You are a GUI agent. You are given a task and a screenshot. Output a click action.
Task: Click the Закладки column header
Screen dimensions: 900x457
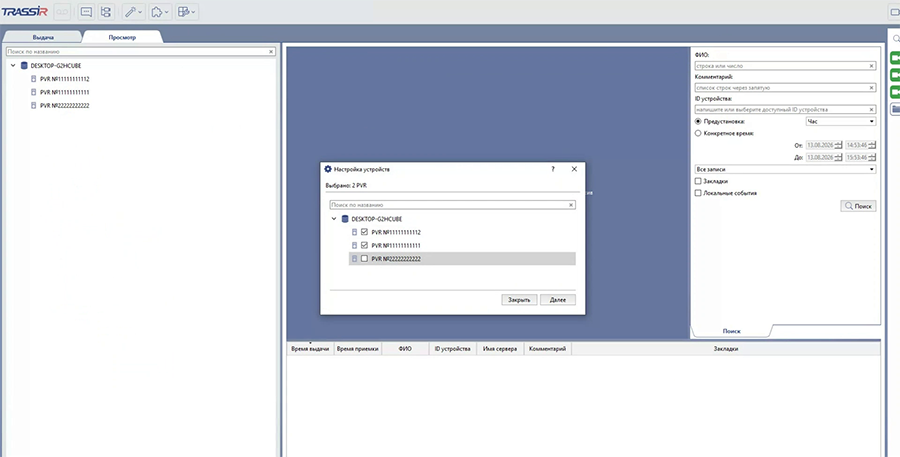tap(726, 348)
